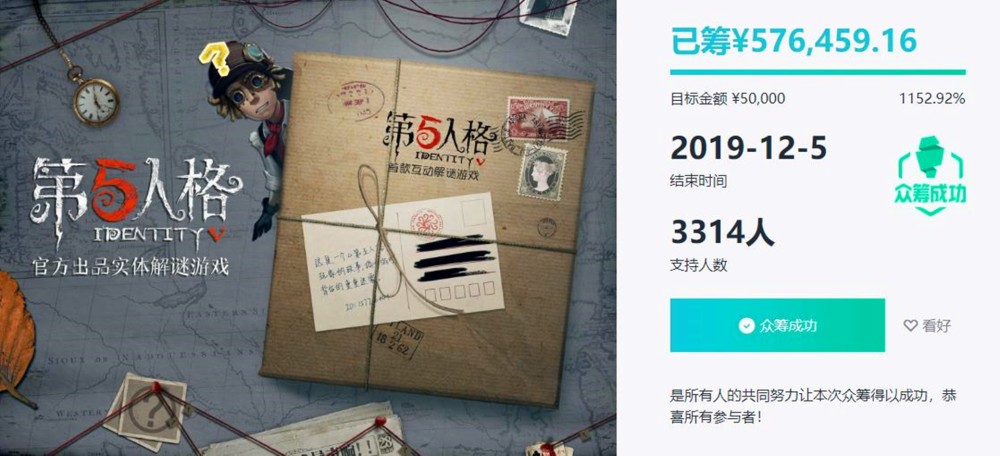Click the 众筹成功 badge stamp icon
Image resolution: width=1000 pixels, height=456 pixels.
931,175
